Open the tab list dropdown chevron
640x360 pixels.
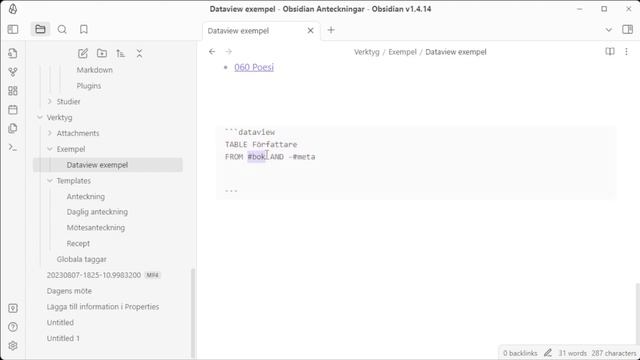(609, 30)
